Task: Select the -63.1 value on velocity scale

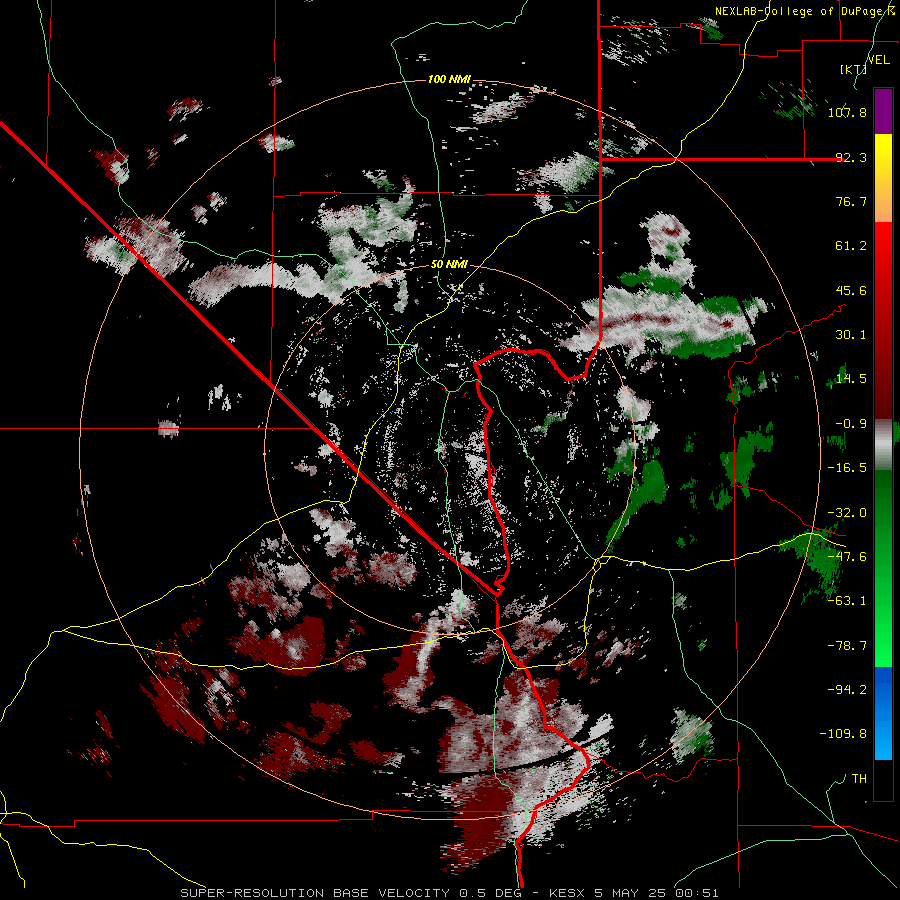Action: (x=847, y=601)
